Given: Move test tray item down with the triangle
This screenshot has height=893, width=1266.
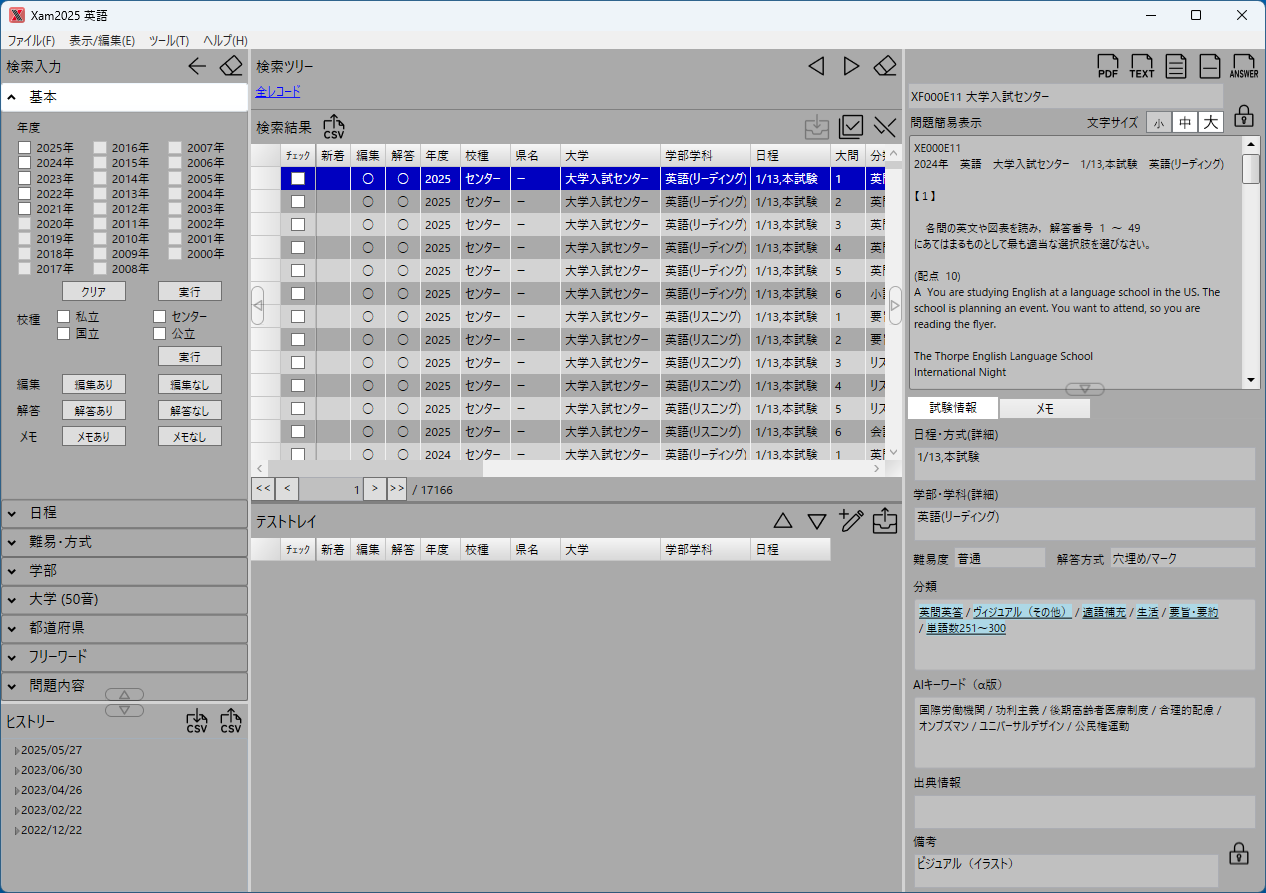Looking at the screenshot, I should (817, 521).
